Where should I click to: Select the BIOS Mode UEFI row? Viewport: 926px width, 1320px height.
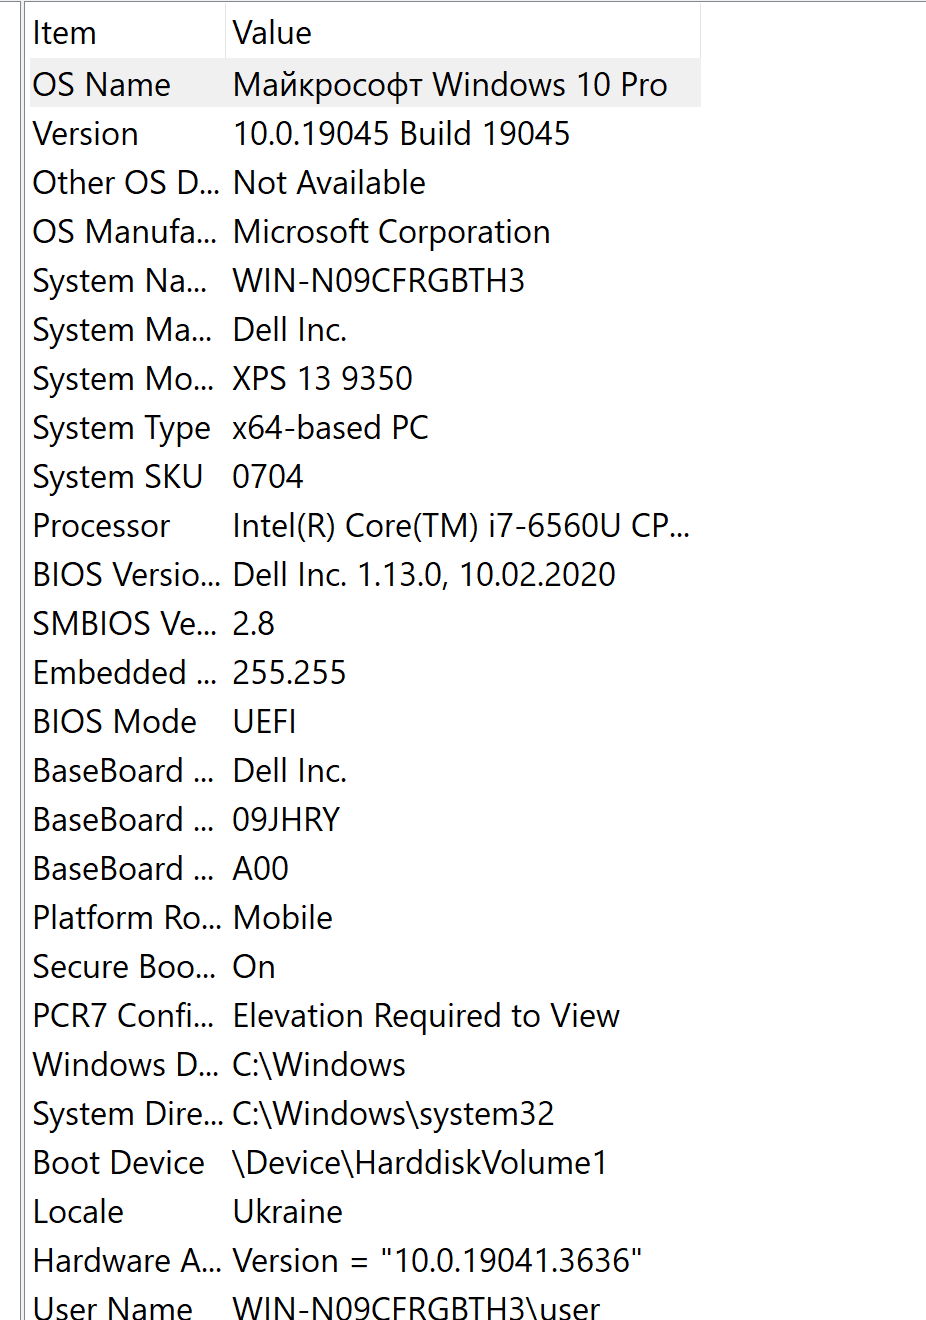(x=365, y=721)
